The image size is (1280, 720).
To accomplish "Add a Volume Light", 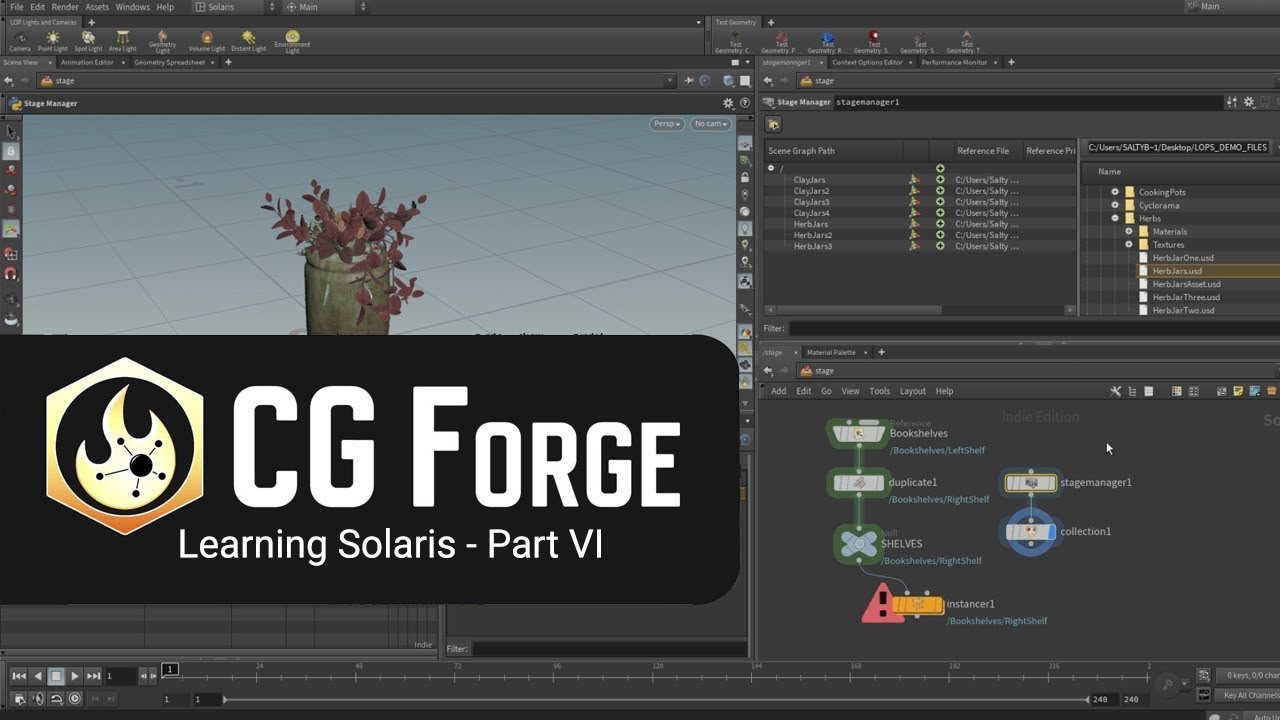I will [207, 41].
